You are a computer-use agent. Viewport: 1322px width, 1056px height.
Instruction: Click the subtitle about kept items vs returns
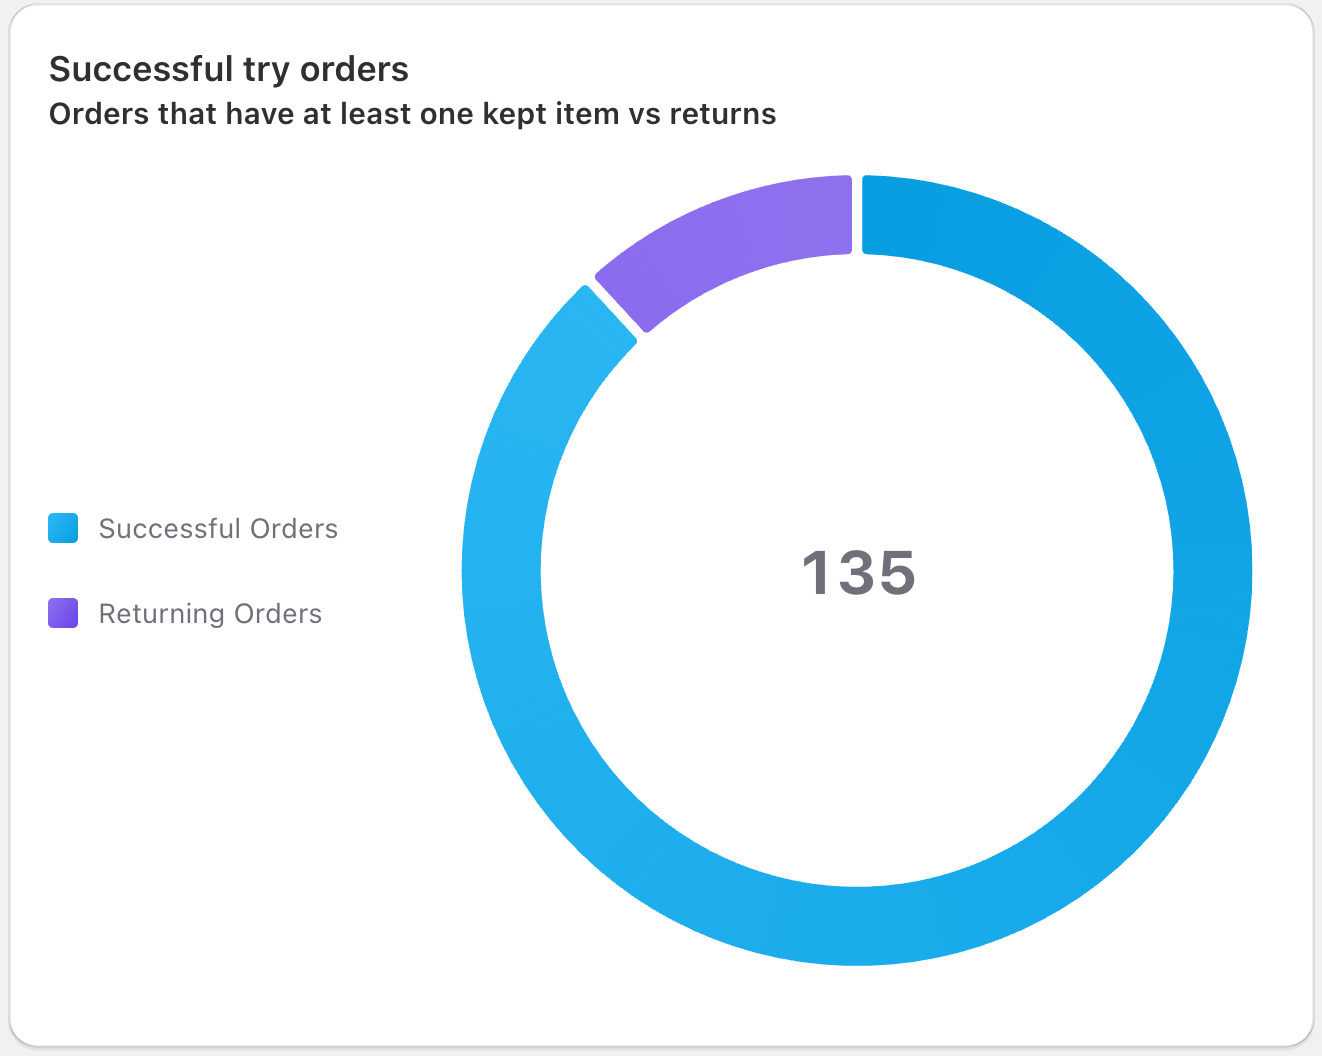412,114
